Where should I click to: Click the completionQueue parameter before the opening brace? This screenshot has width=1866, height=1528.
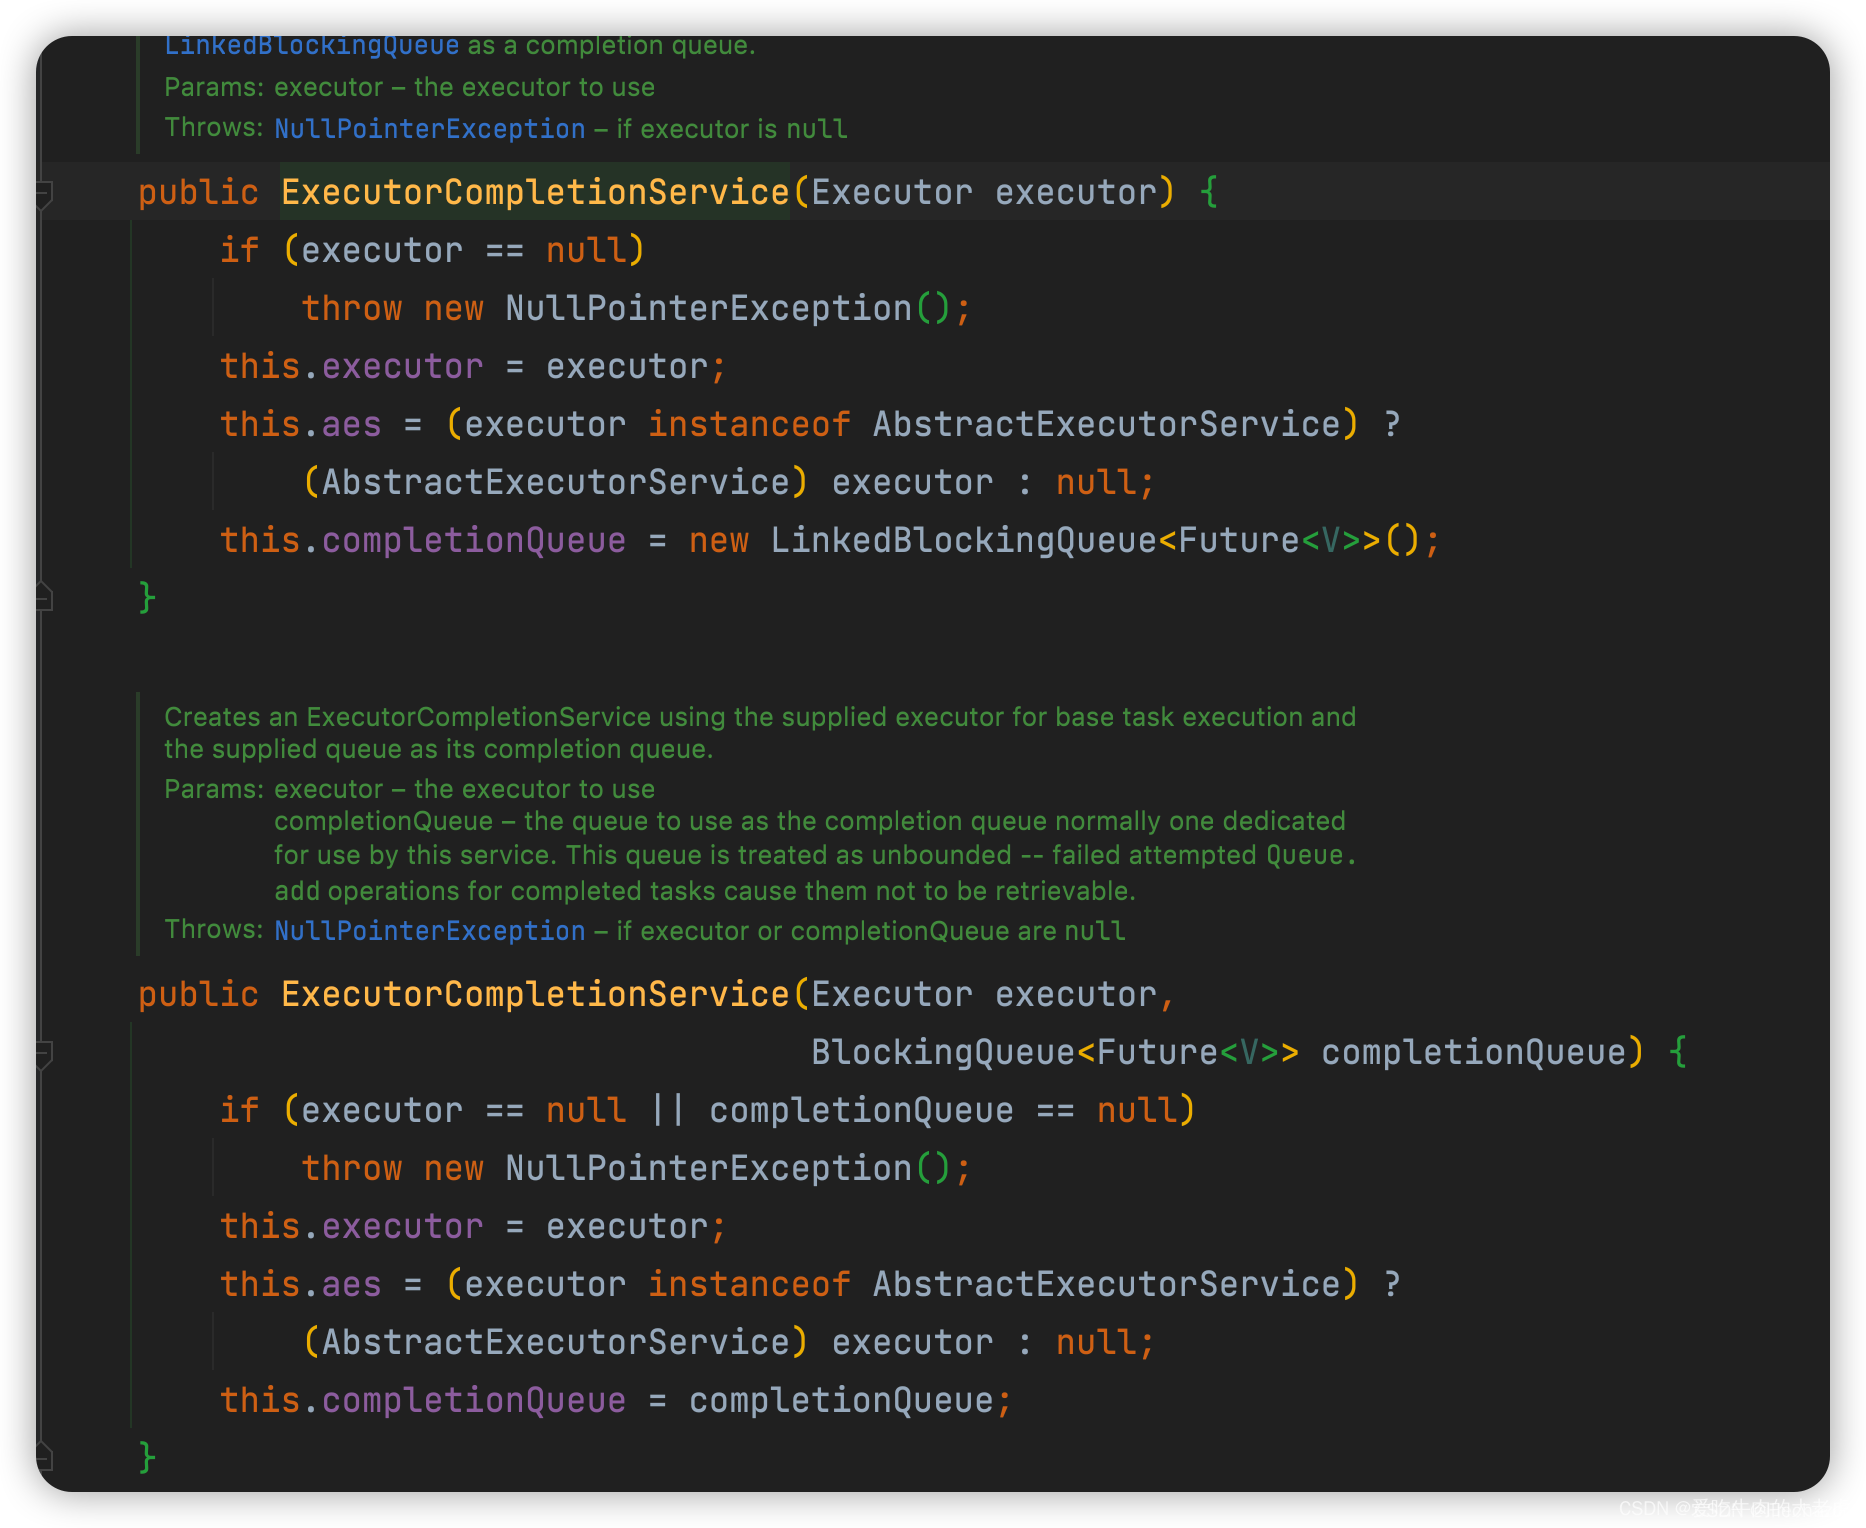point(1473,1052)
